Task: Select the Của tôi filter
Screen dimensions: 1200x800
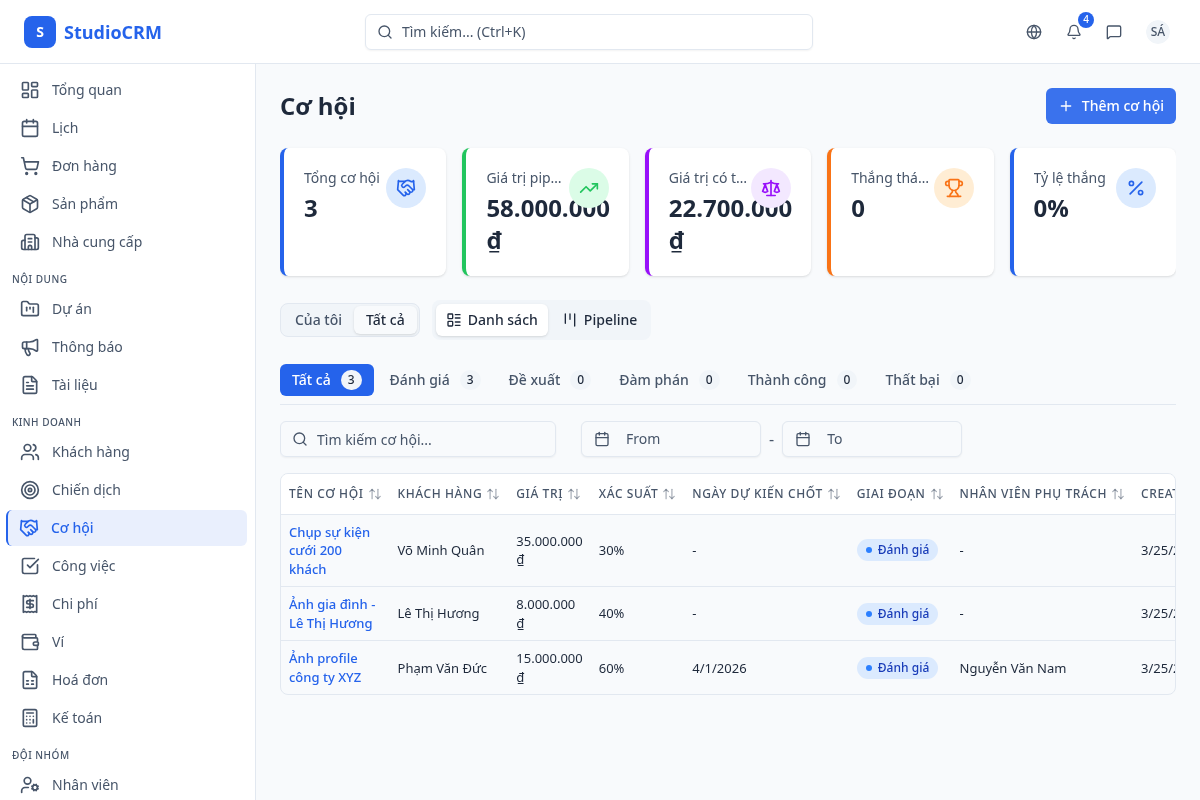Action: pyautogui.click(x=317, y=319)
